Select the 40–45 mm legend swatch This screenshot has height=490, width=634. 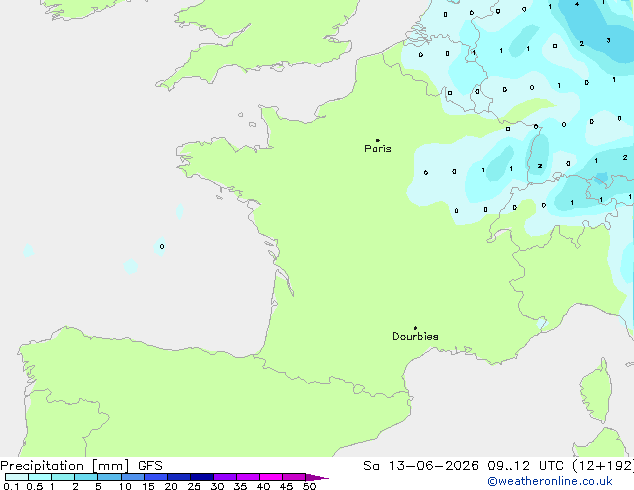tap(271, 477)
